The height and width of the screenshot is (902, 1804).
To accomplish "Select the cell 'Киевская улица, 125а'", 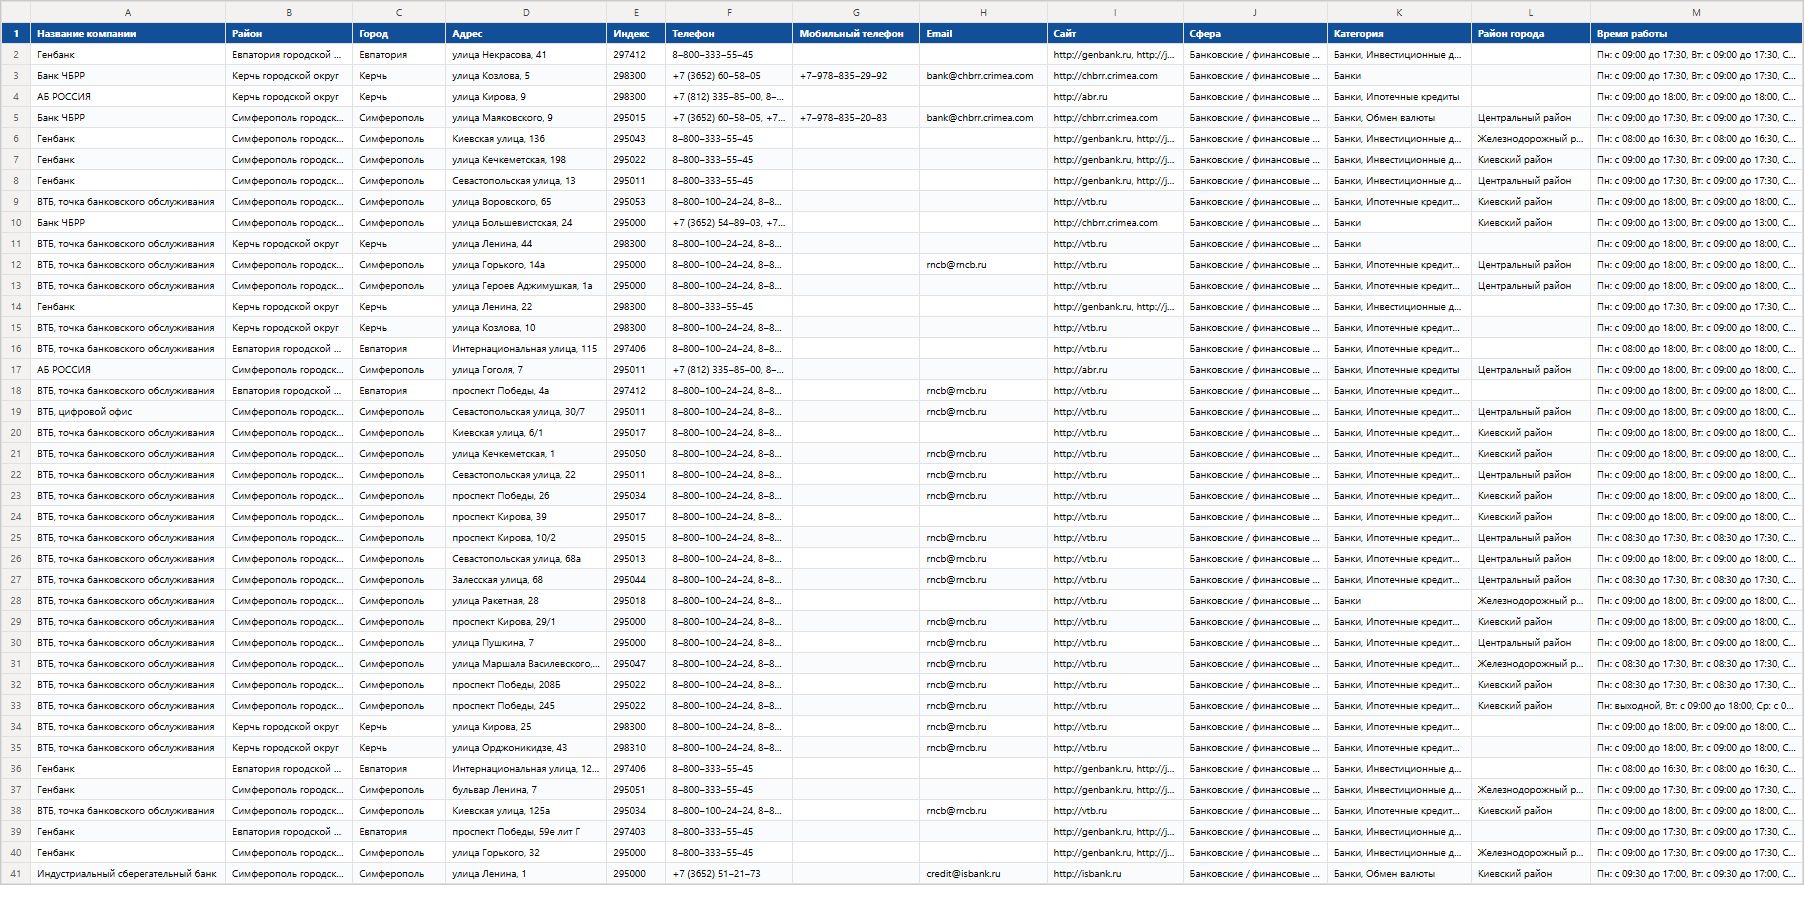I will [x=526, y=811].
